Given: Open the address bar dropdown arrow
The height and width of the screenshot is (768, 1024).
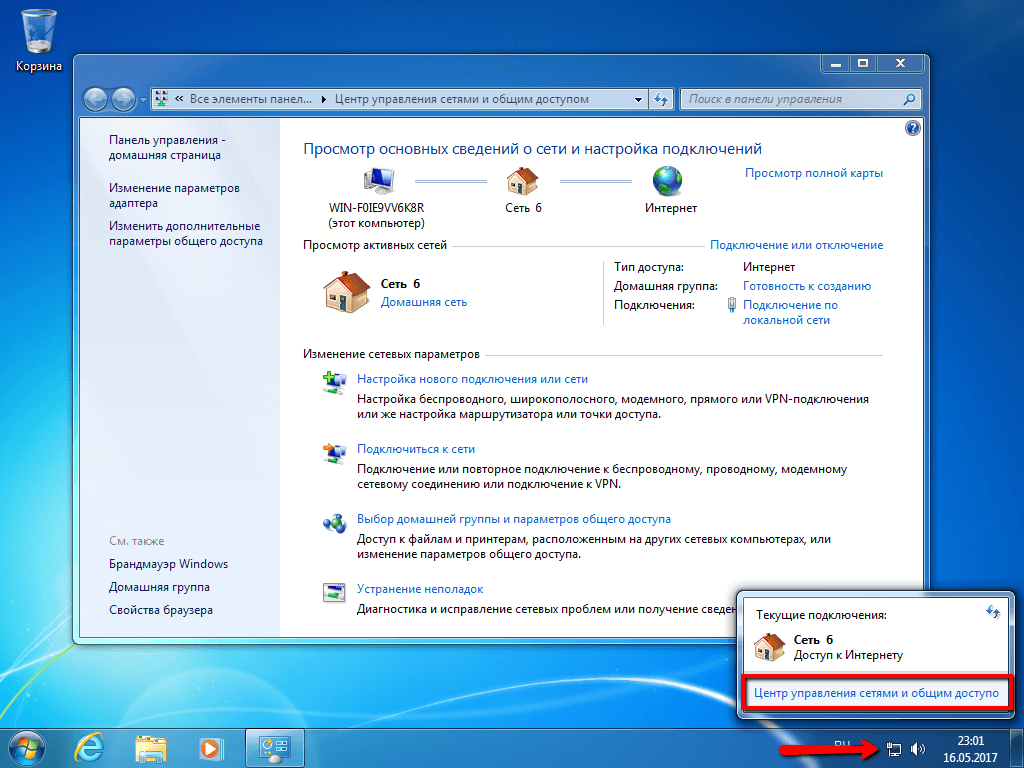Looking at the screenshot, I should [637, 99].
